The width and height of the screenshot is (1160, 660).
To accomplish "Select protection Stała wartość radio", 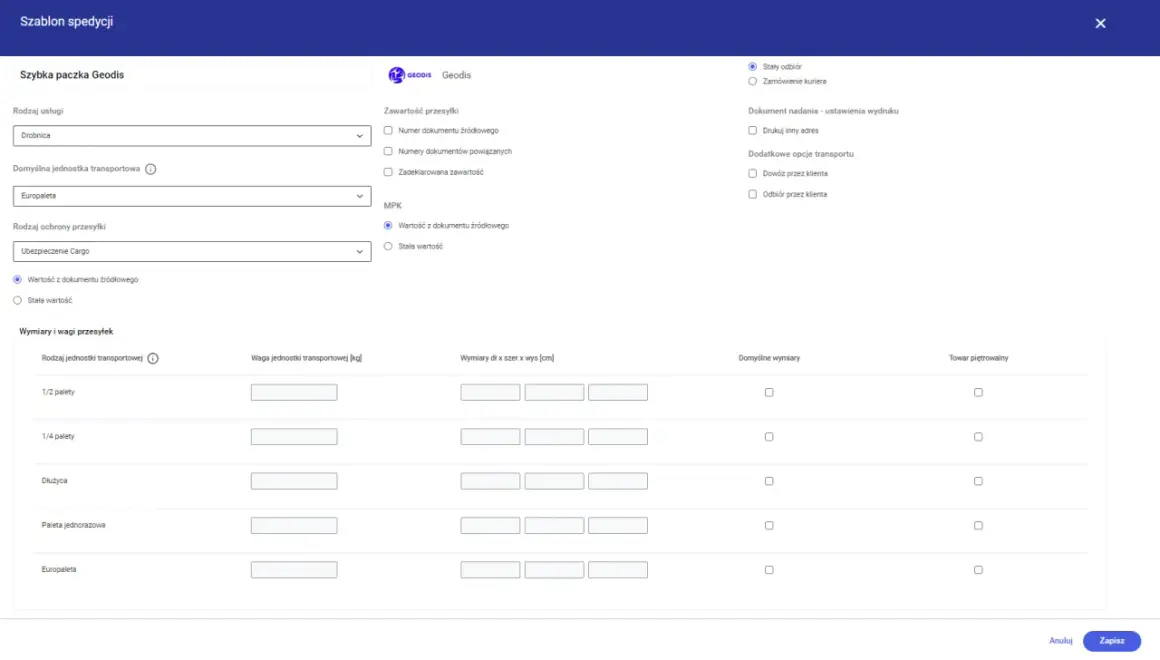I will 17,300.
